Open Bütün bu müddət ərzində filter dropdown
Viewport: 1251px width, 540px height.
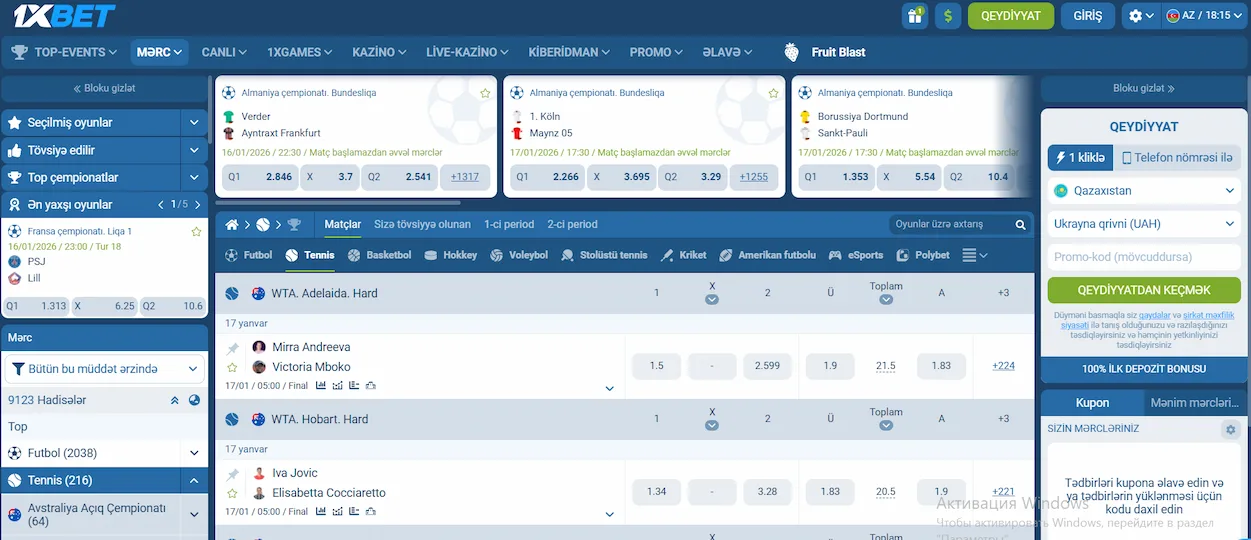coord(105,369)
